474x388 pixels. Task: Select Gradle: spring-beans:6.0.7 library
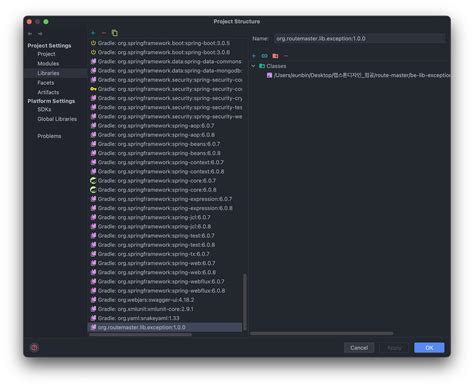166,144
